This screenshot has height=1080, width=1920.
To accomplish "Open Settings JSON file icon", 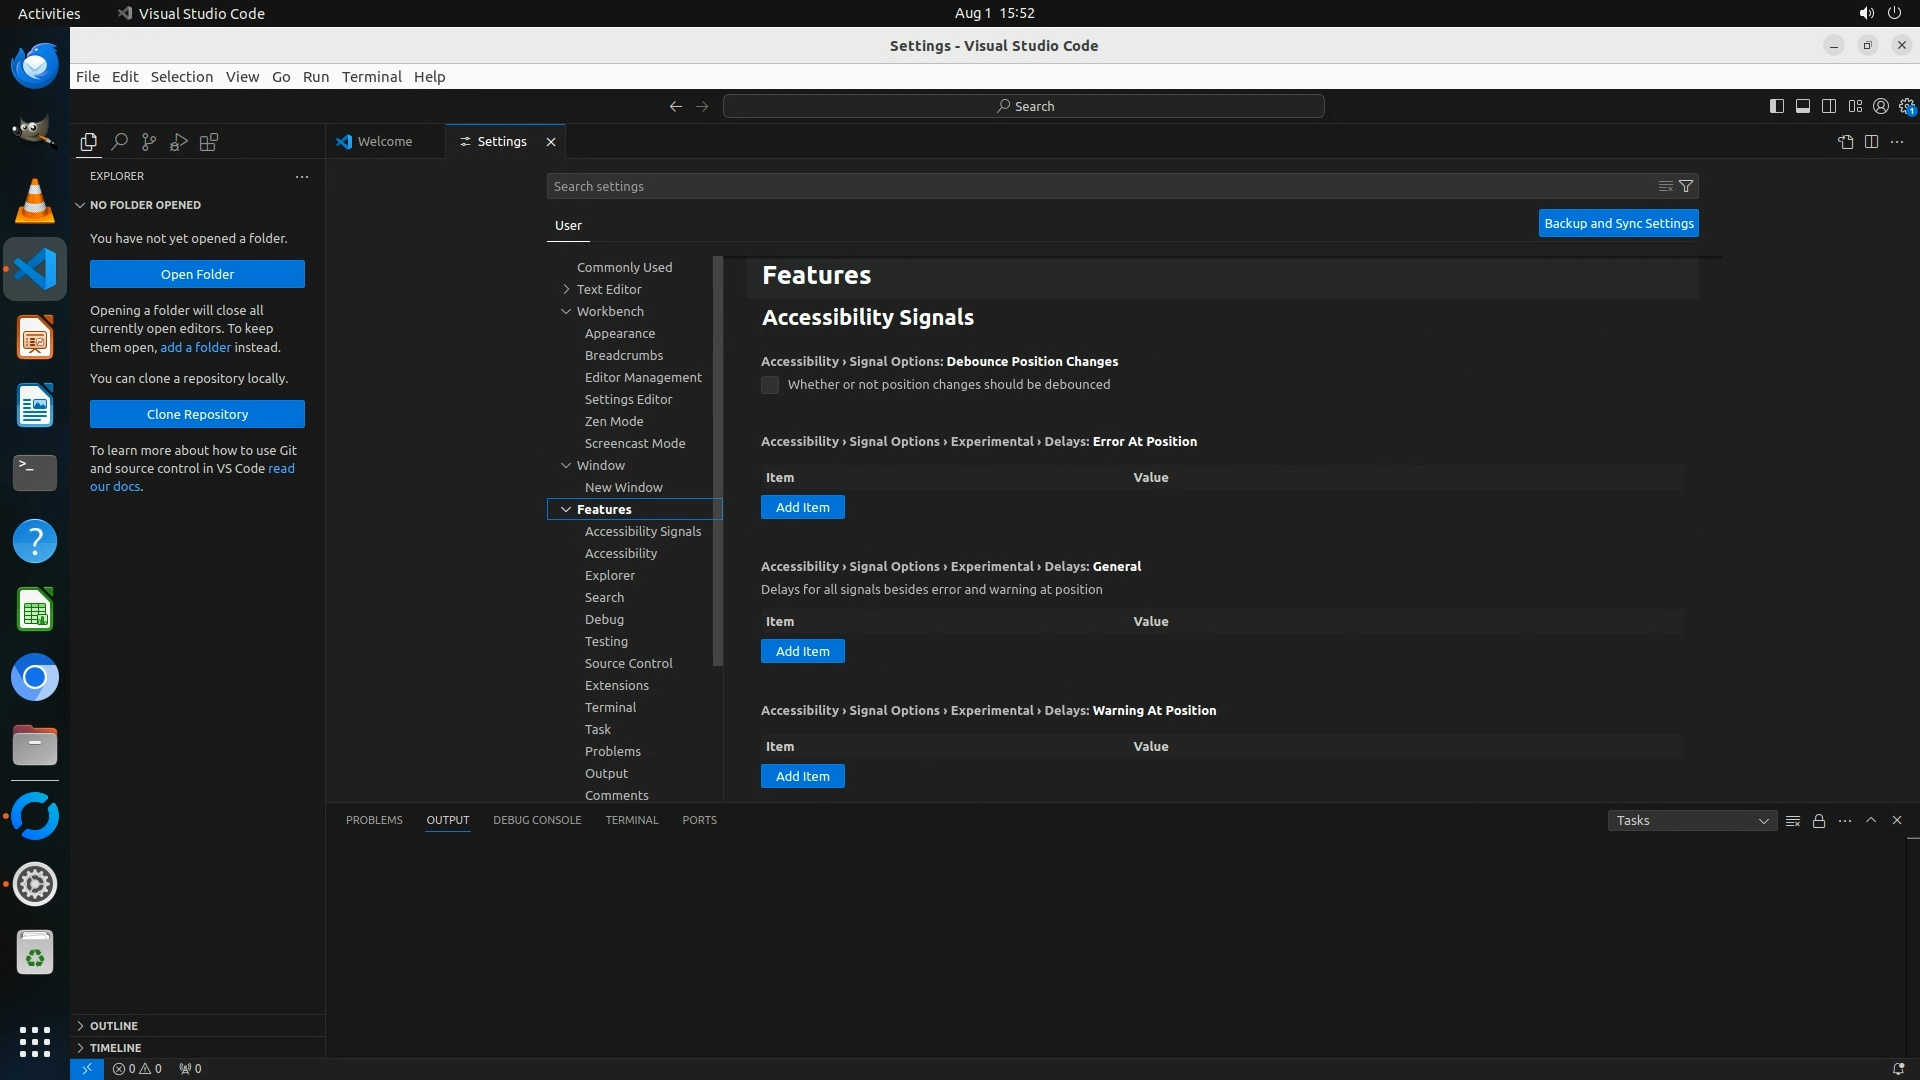I will coord(1845,142).
